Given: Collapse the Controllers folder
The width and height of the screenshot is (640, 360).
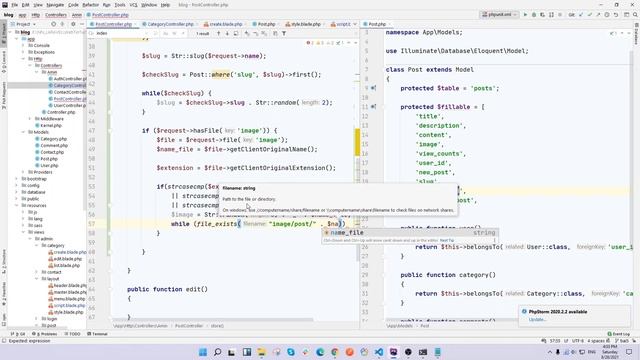Looking at the screenshot, I should tap(30, 65).
